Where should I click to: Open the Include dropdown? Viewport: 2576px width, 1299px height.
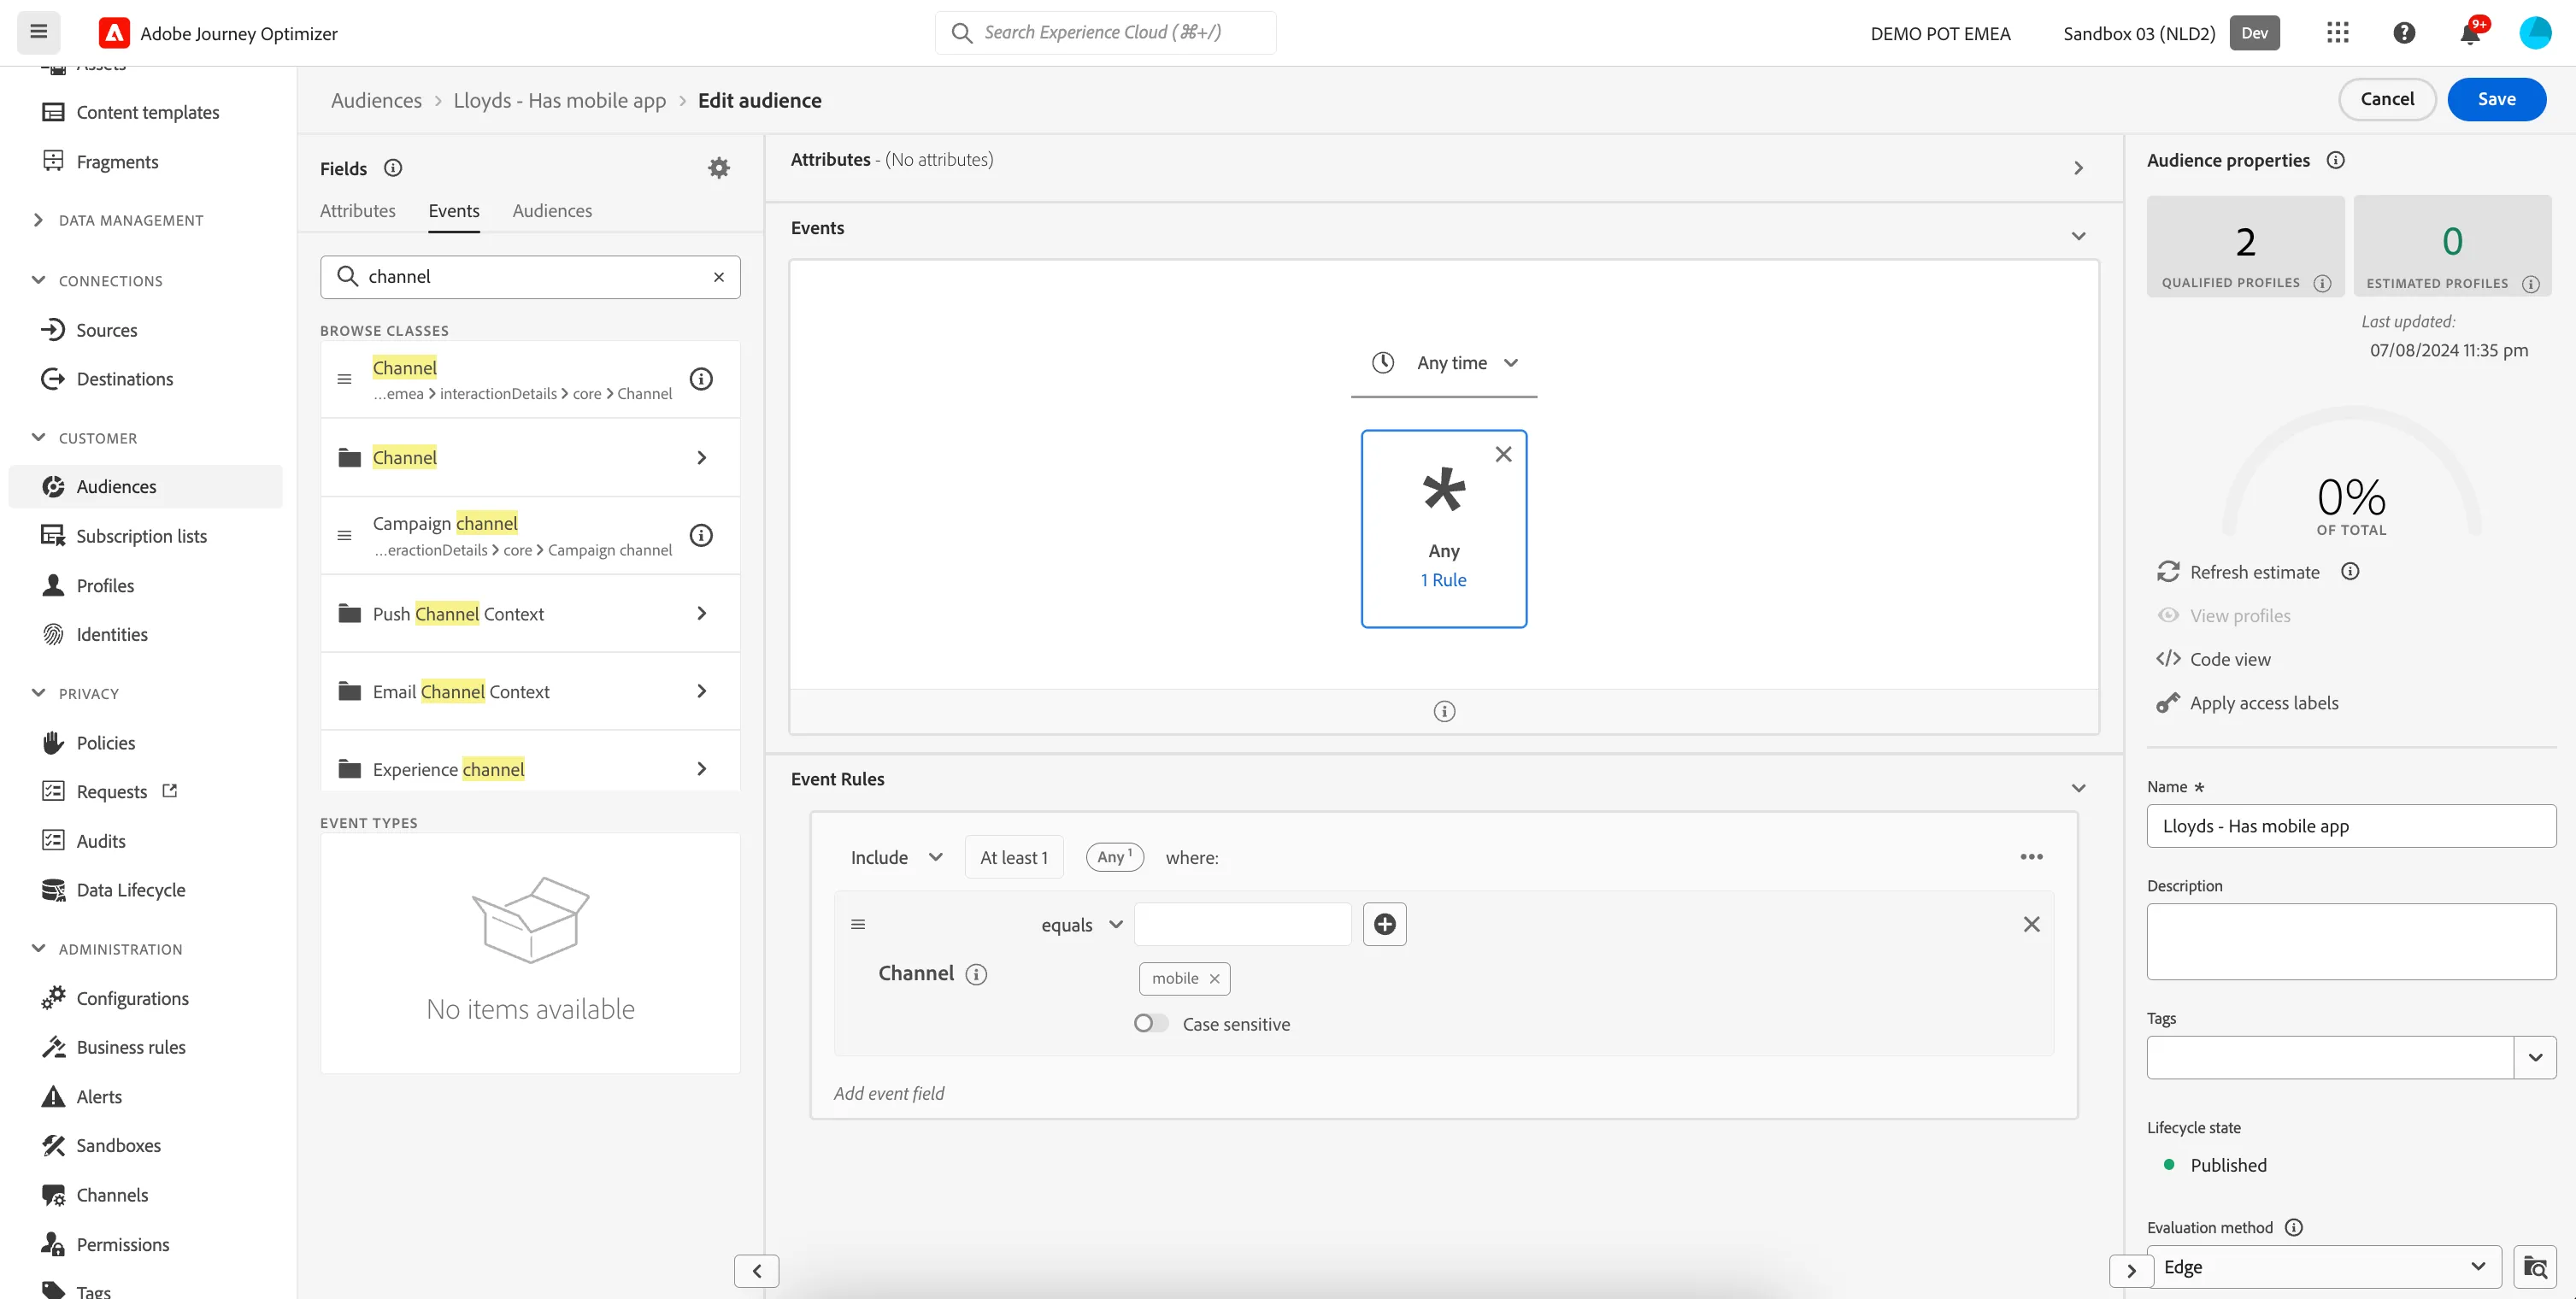896,857
